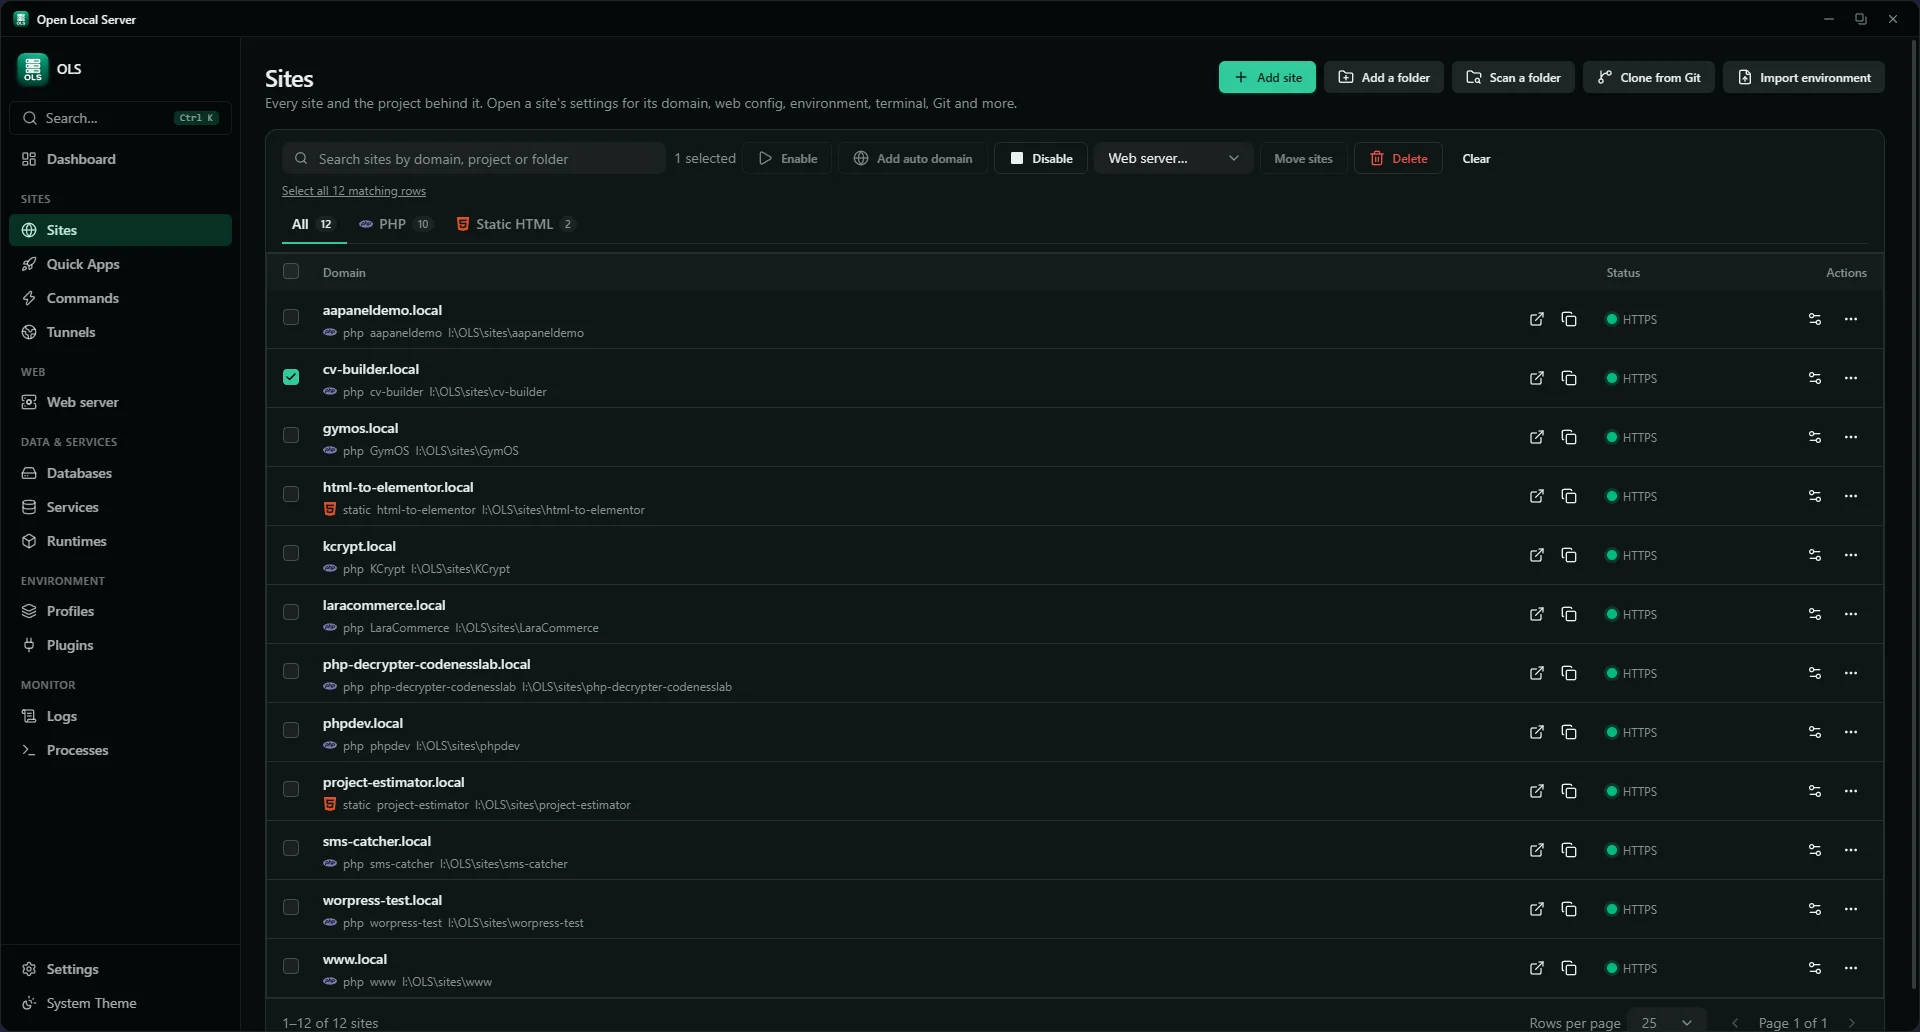
Task: Open project-estimator.local in browser icon
Action: pyautogui.click(x=1537, y=791)
